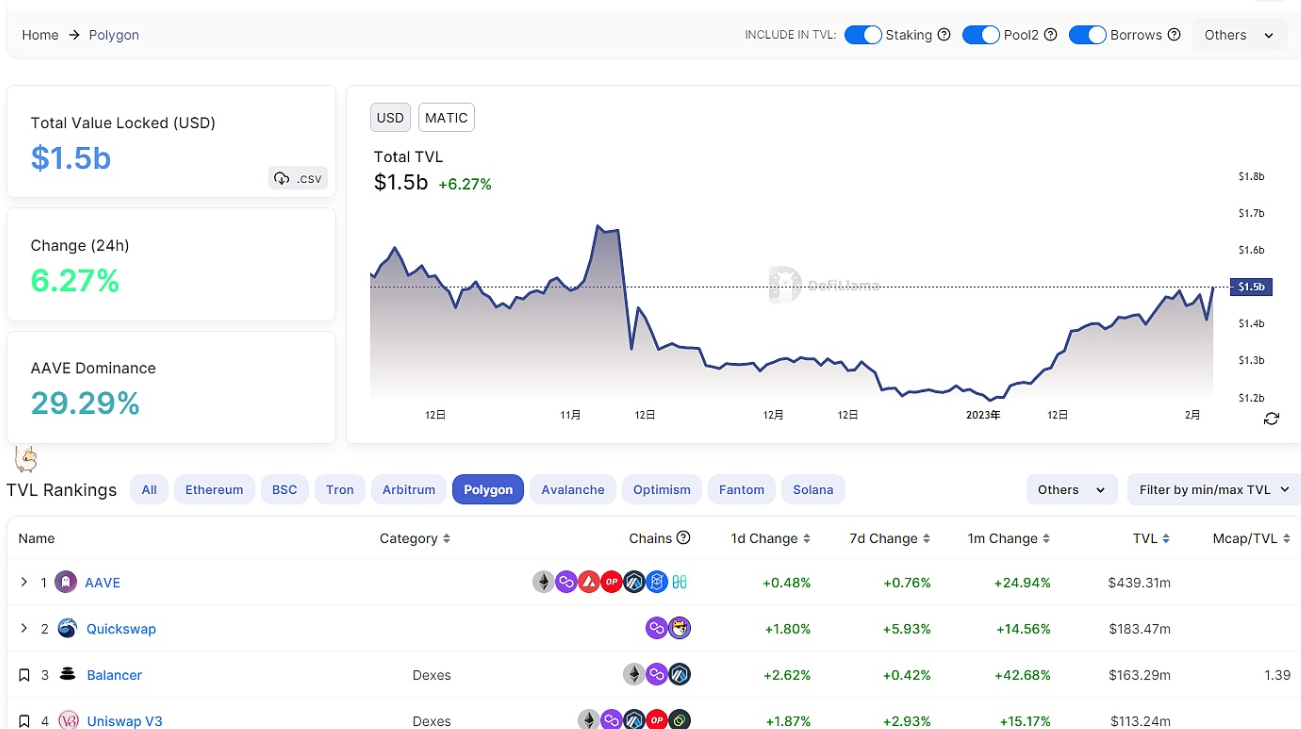This screenshot has width=1301, height=729.
Task: Download the TVL data as .csv
Action: pos(298,178)
